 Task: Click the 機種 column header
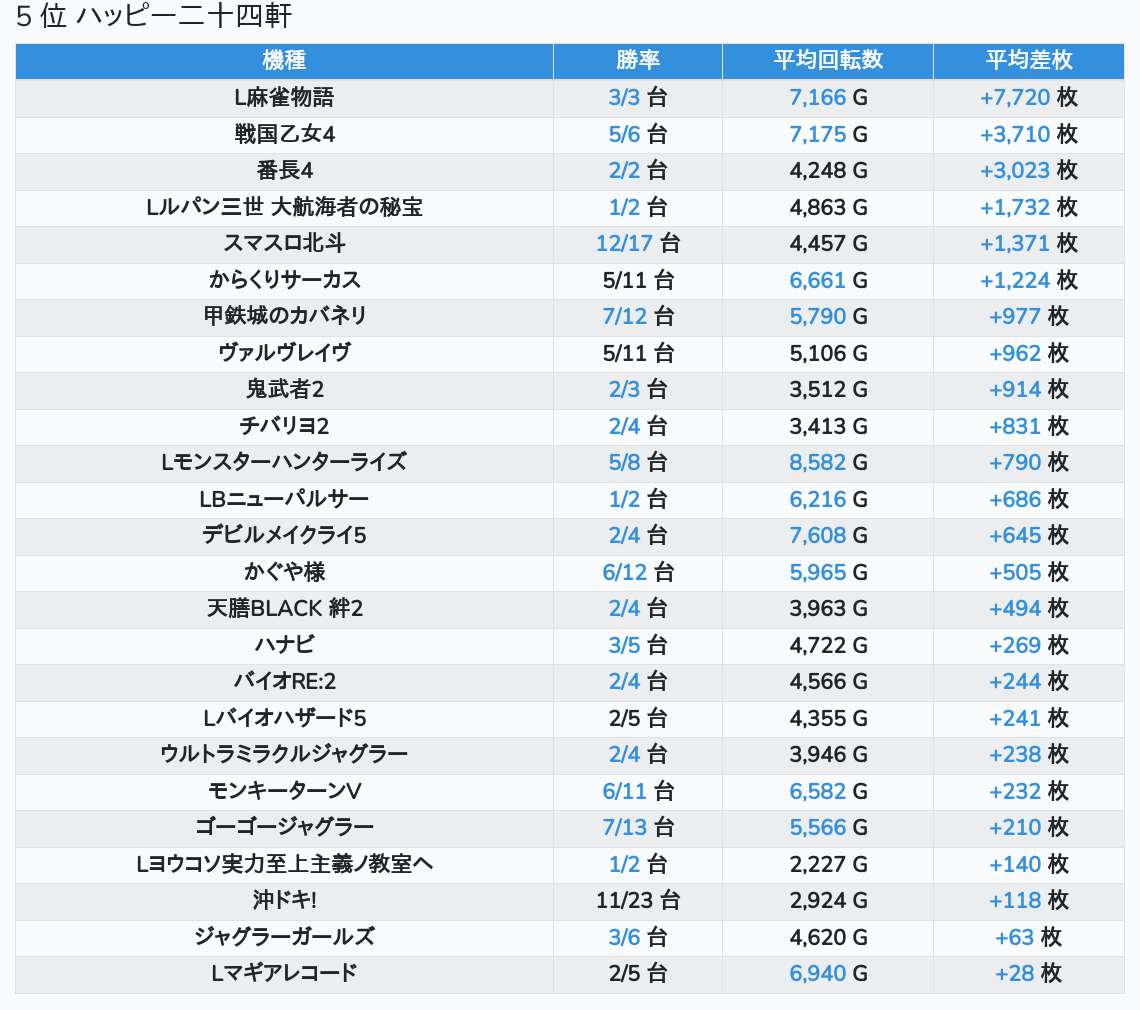click(284, 60)
